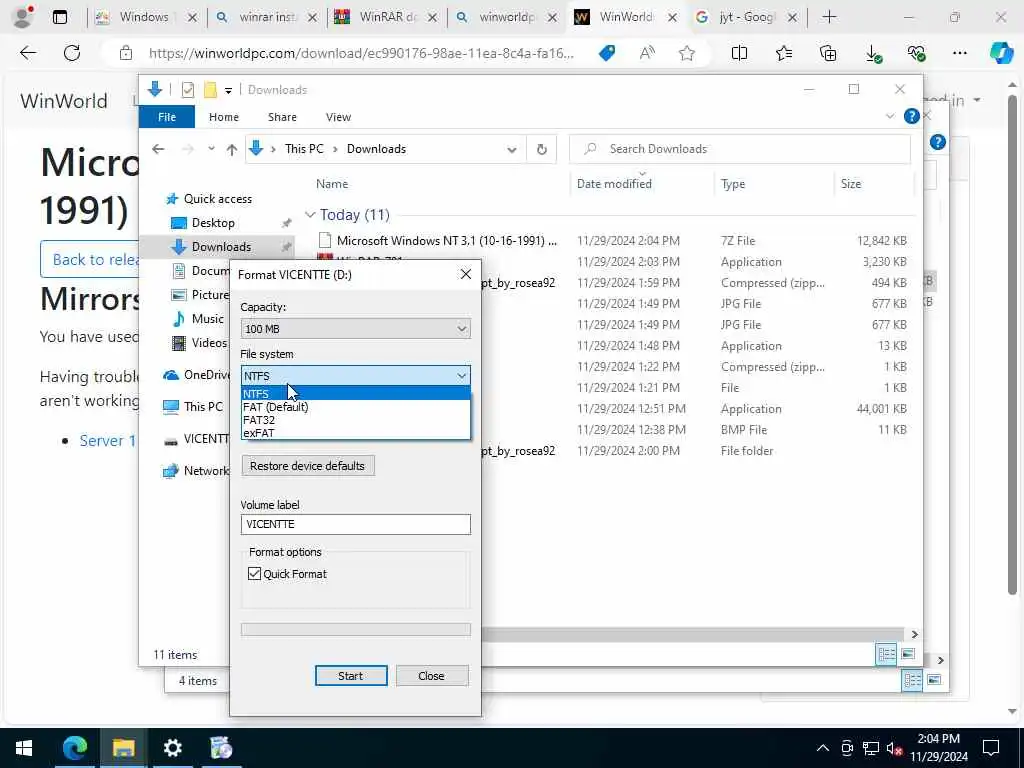
Task: Open Windows Start menu
Action: click(x=24, y=748)
